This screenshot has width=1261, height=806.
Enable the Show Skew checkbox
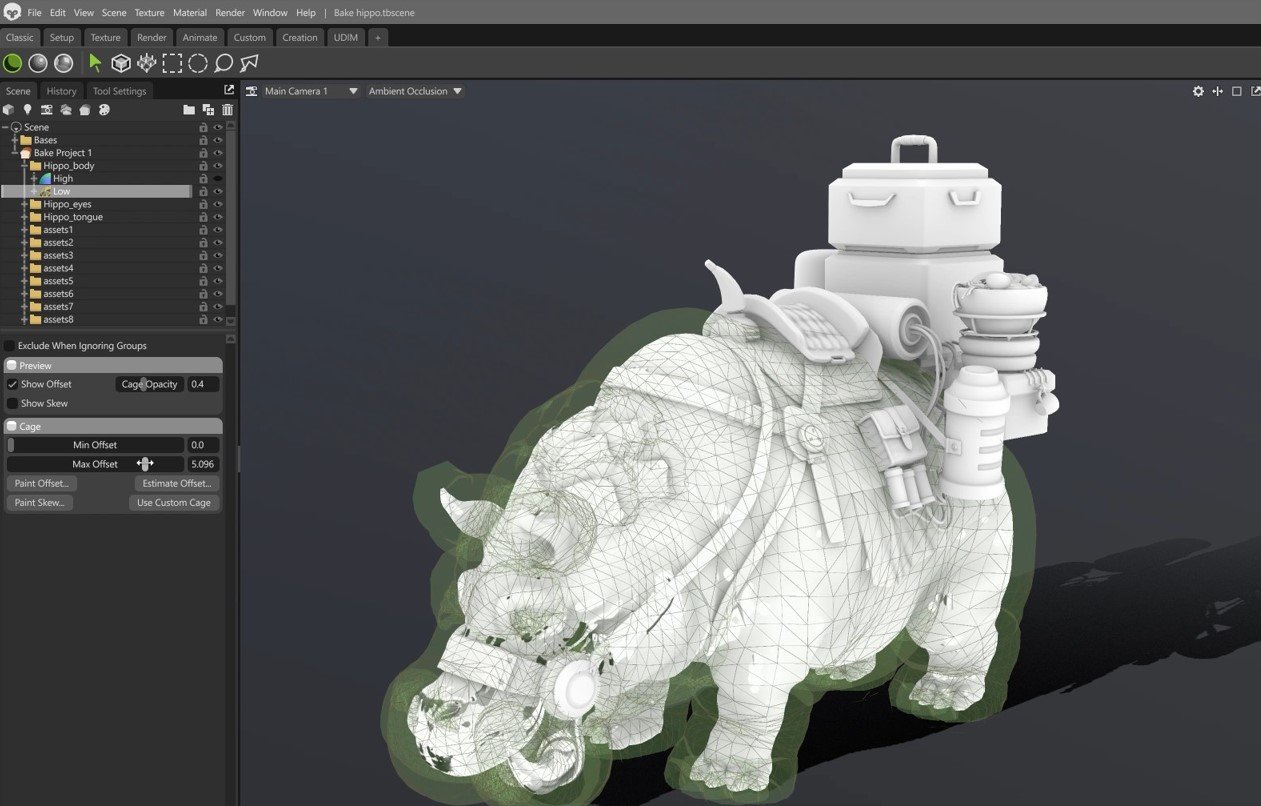point(10,403)
